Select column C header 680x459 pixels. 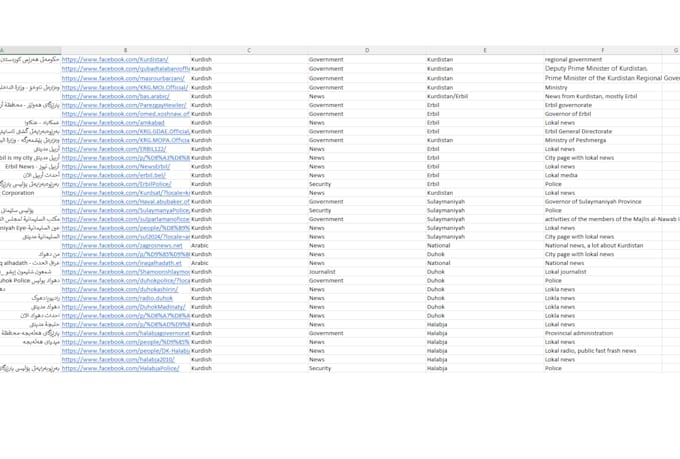click(x=249, y=50)
